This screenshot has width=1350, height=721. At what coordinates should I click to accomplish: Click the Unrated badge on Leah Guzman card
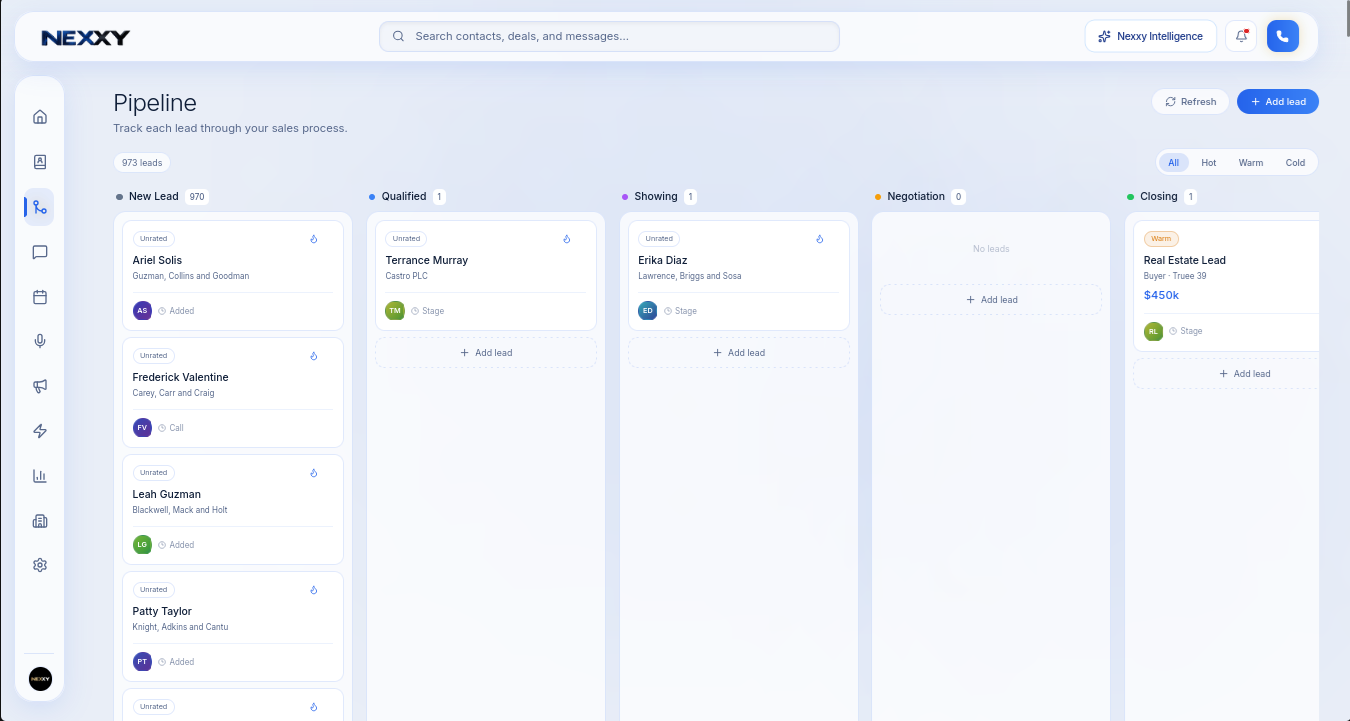tap(154, 473)
